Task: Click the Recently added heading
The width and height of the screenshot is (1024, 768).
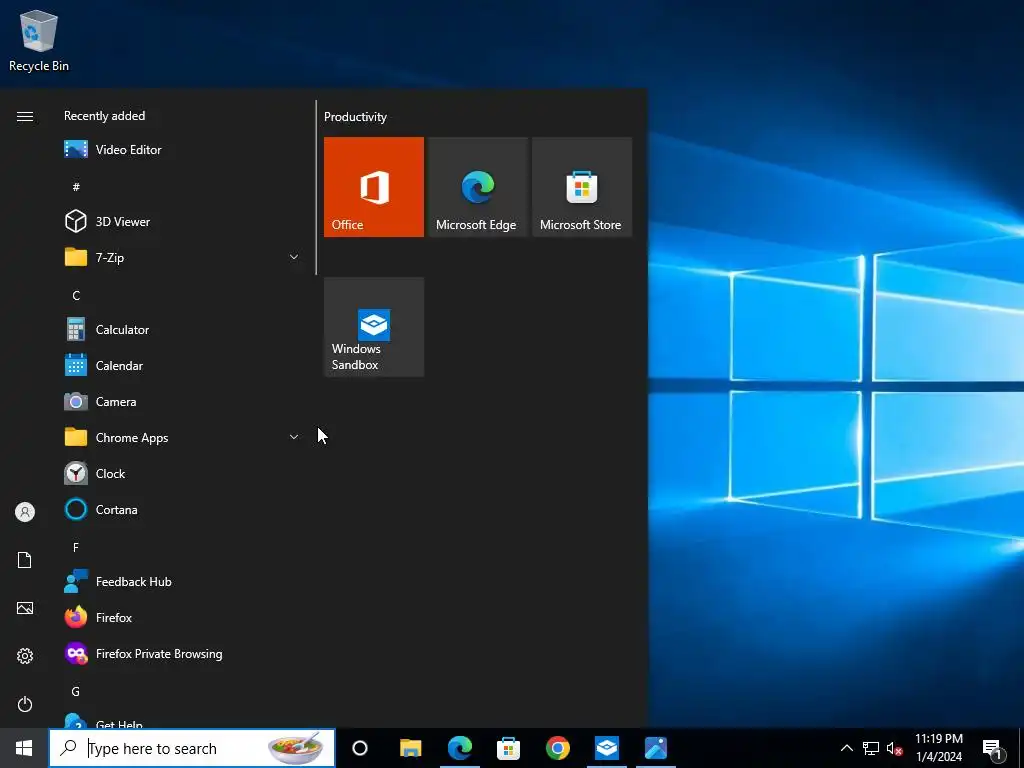Action: pos(104,116)
